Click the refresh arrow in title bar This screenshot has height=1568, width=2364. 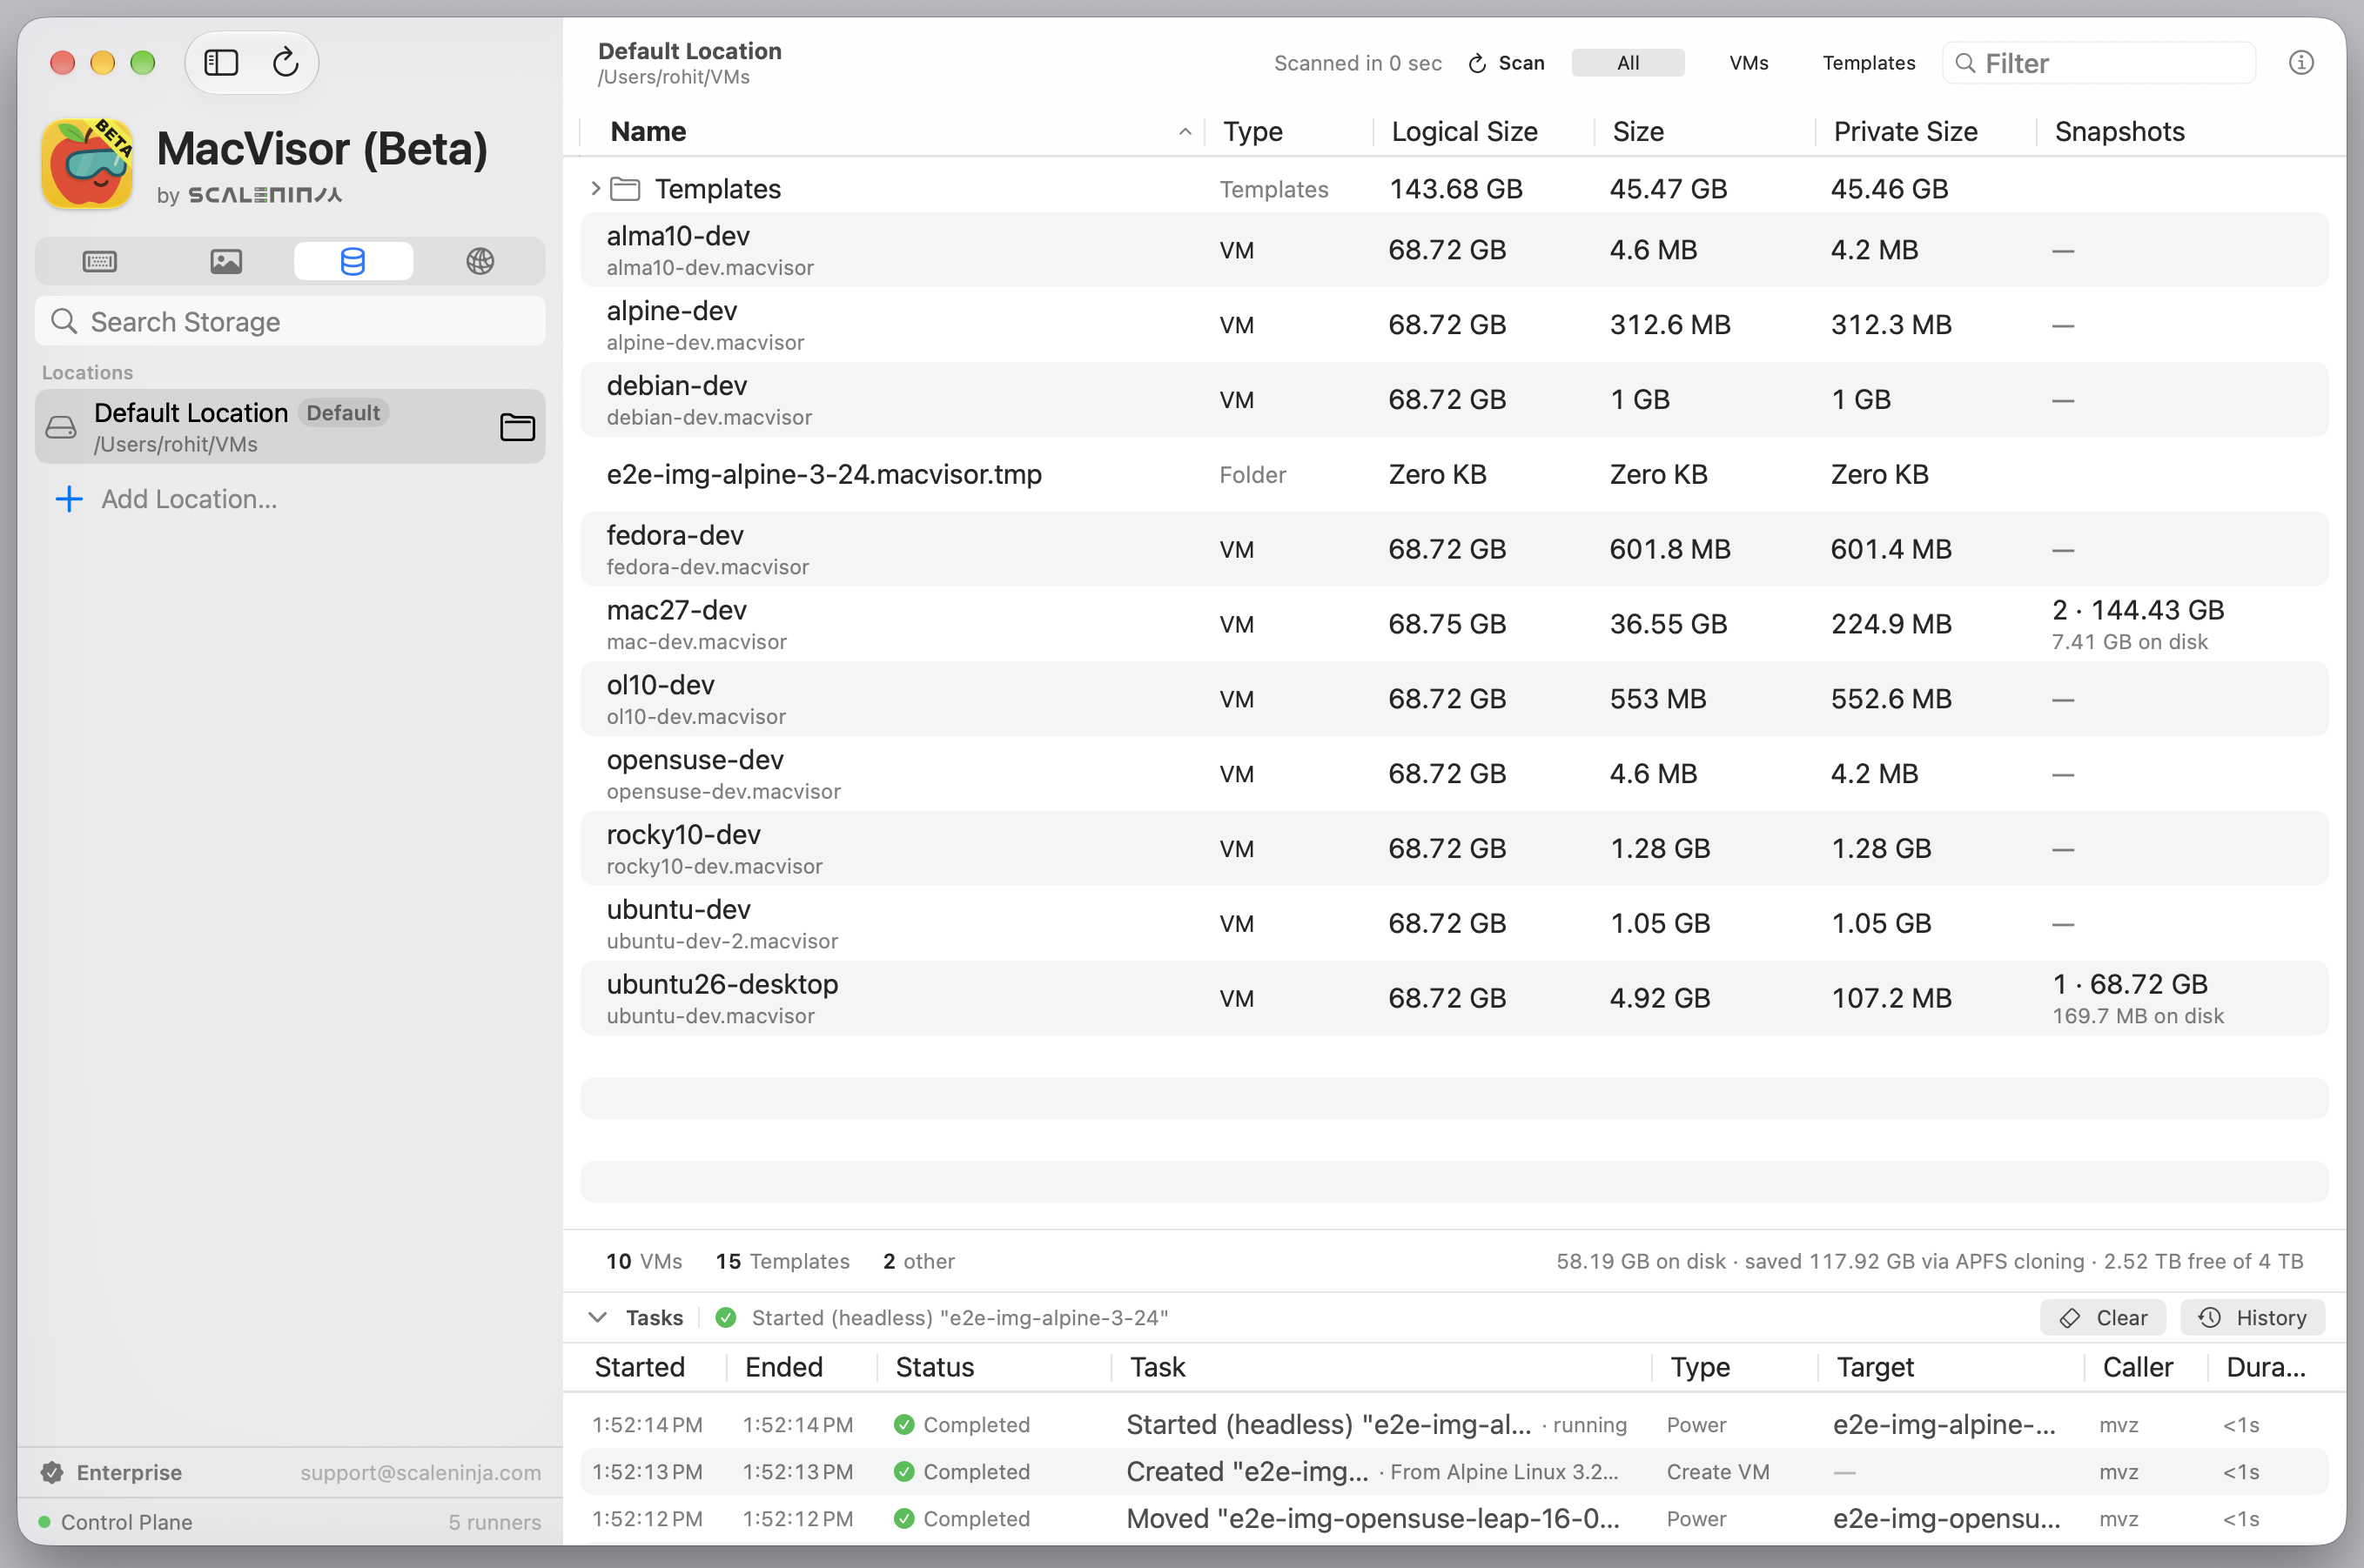tap(286, 63)
